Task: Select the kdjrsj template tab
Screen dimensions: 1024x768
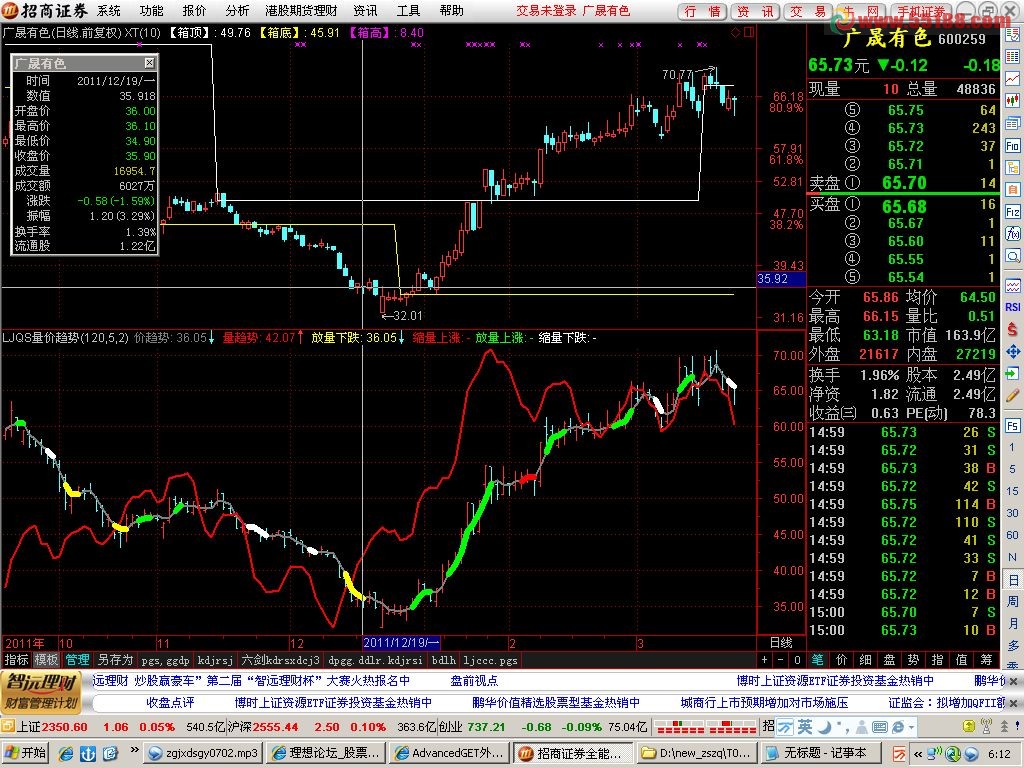Action: (x=215, y=660)
